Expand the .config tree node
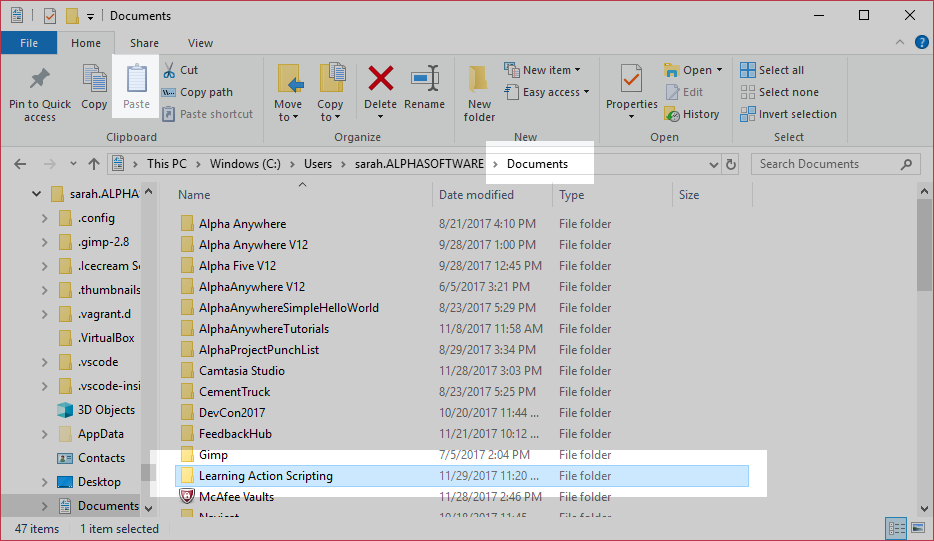 click(x=45, y=219)
